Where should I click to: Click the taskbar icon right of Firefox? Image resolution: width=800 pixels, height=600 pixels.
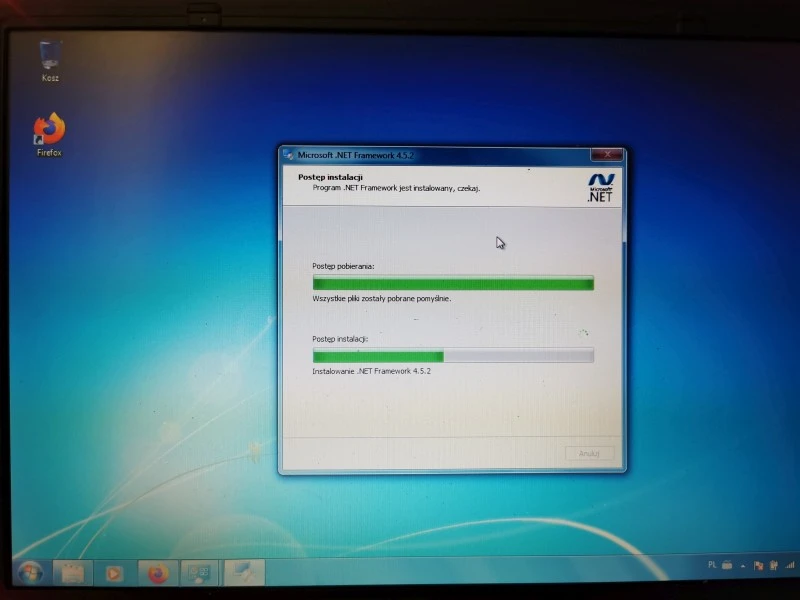[199, 574]
